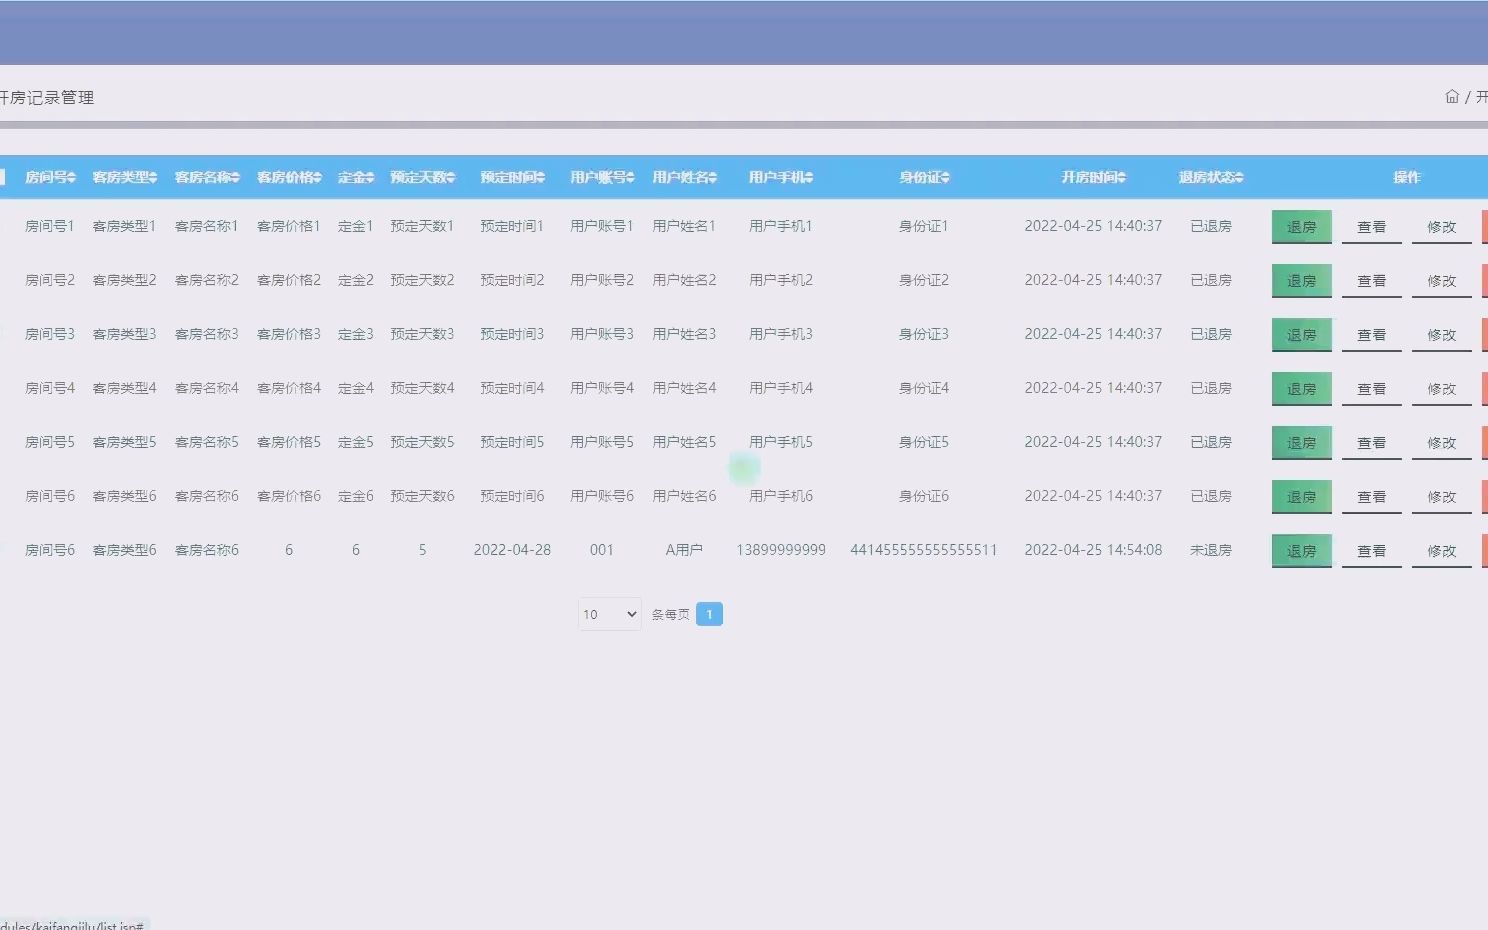The width and height of the screenshot is (1488, 930).
Task: Select the 客房价格4 cell
Action: click(289, 388)
